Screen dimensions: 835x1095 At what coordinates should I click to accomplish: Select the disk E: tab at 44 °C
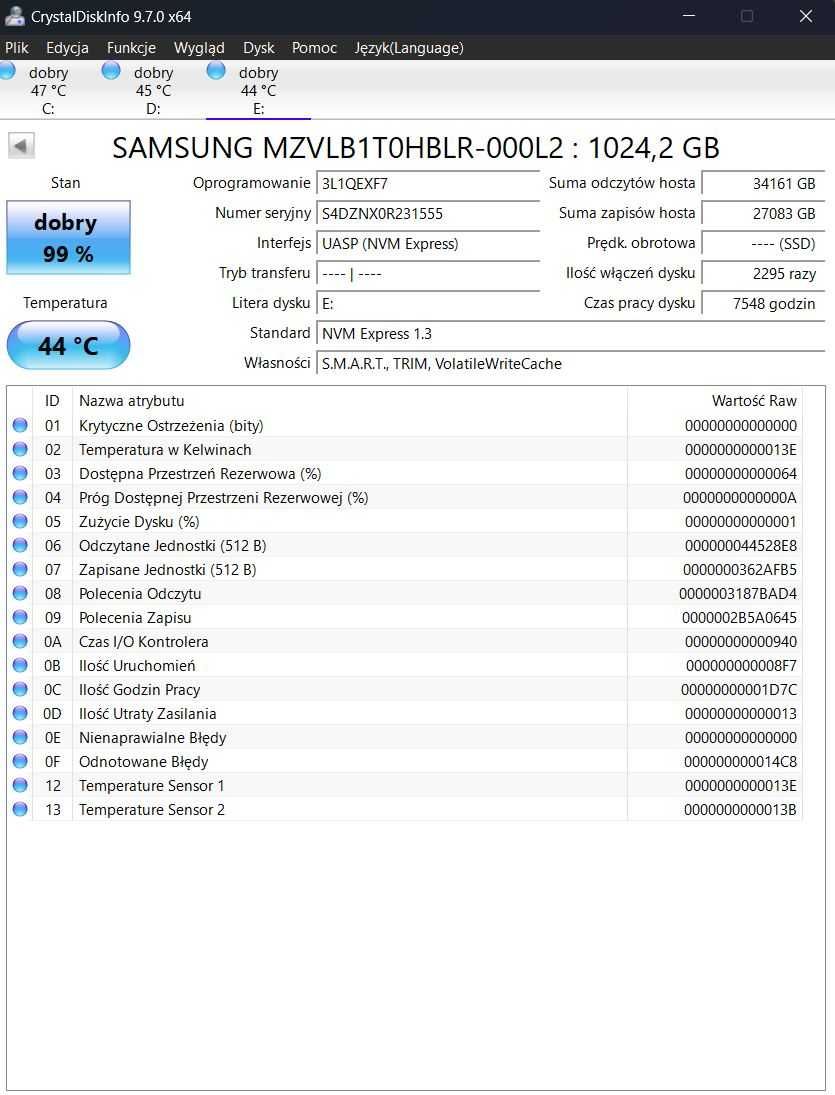point(258,90)
